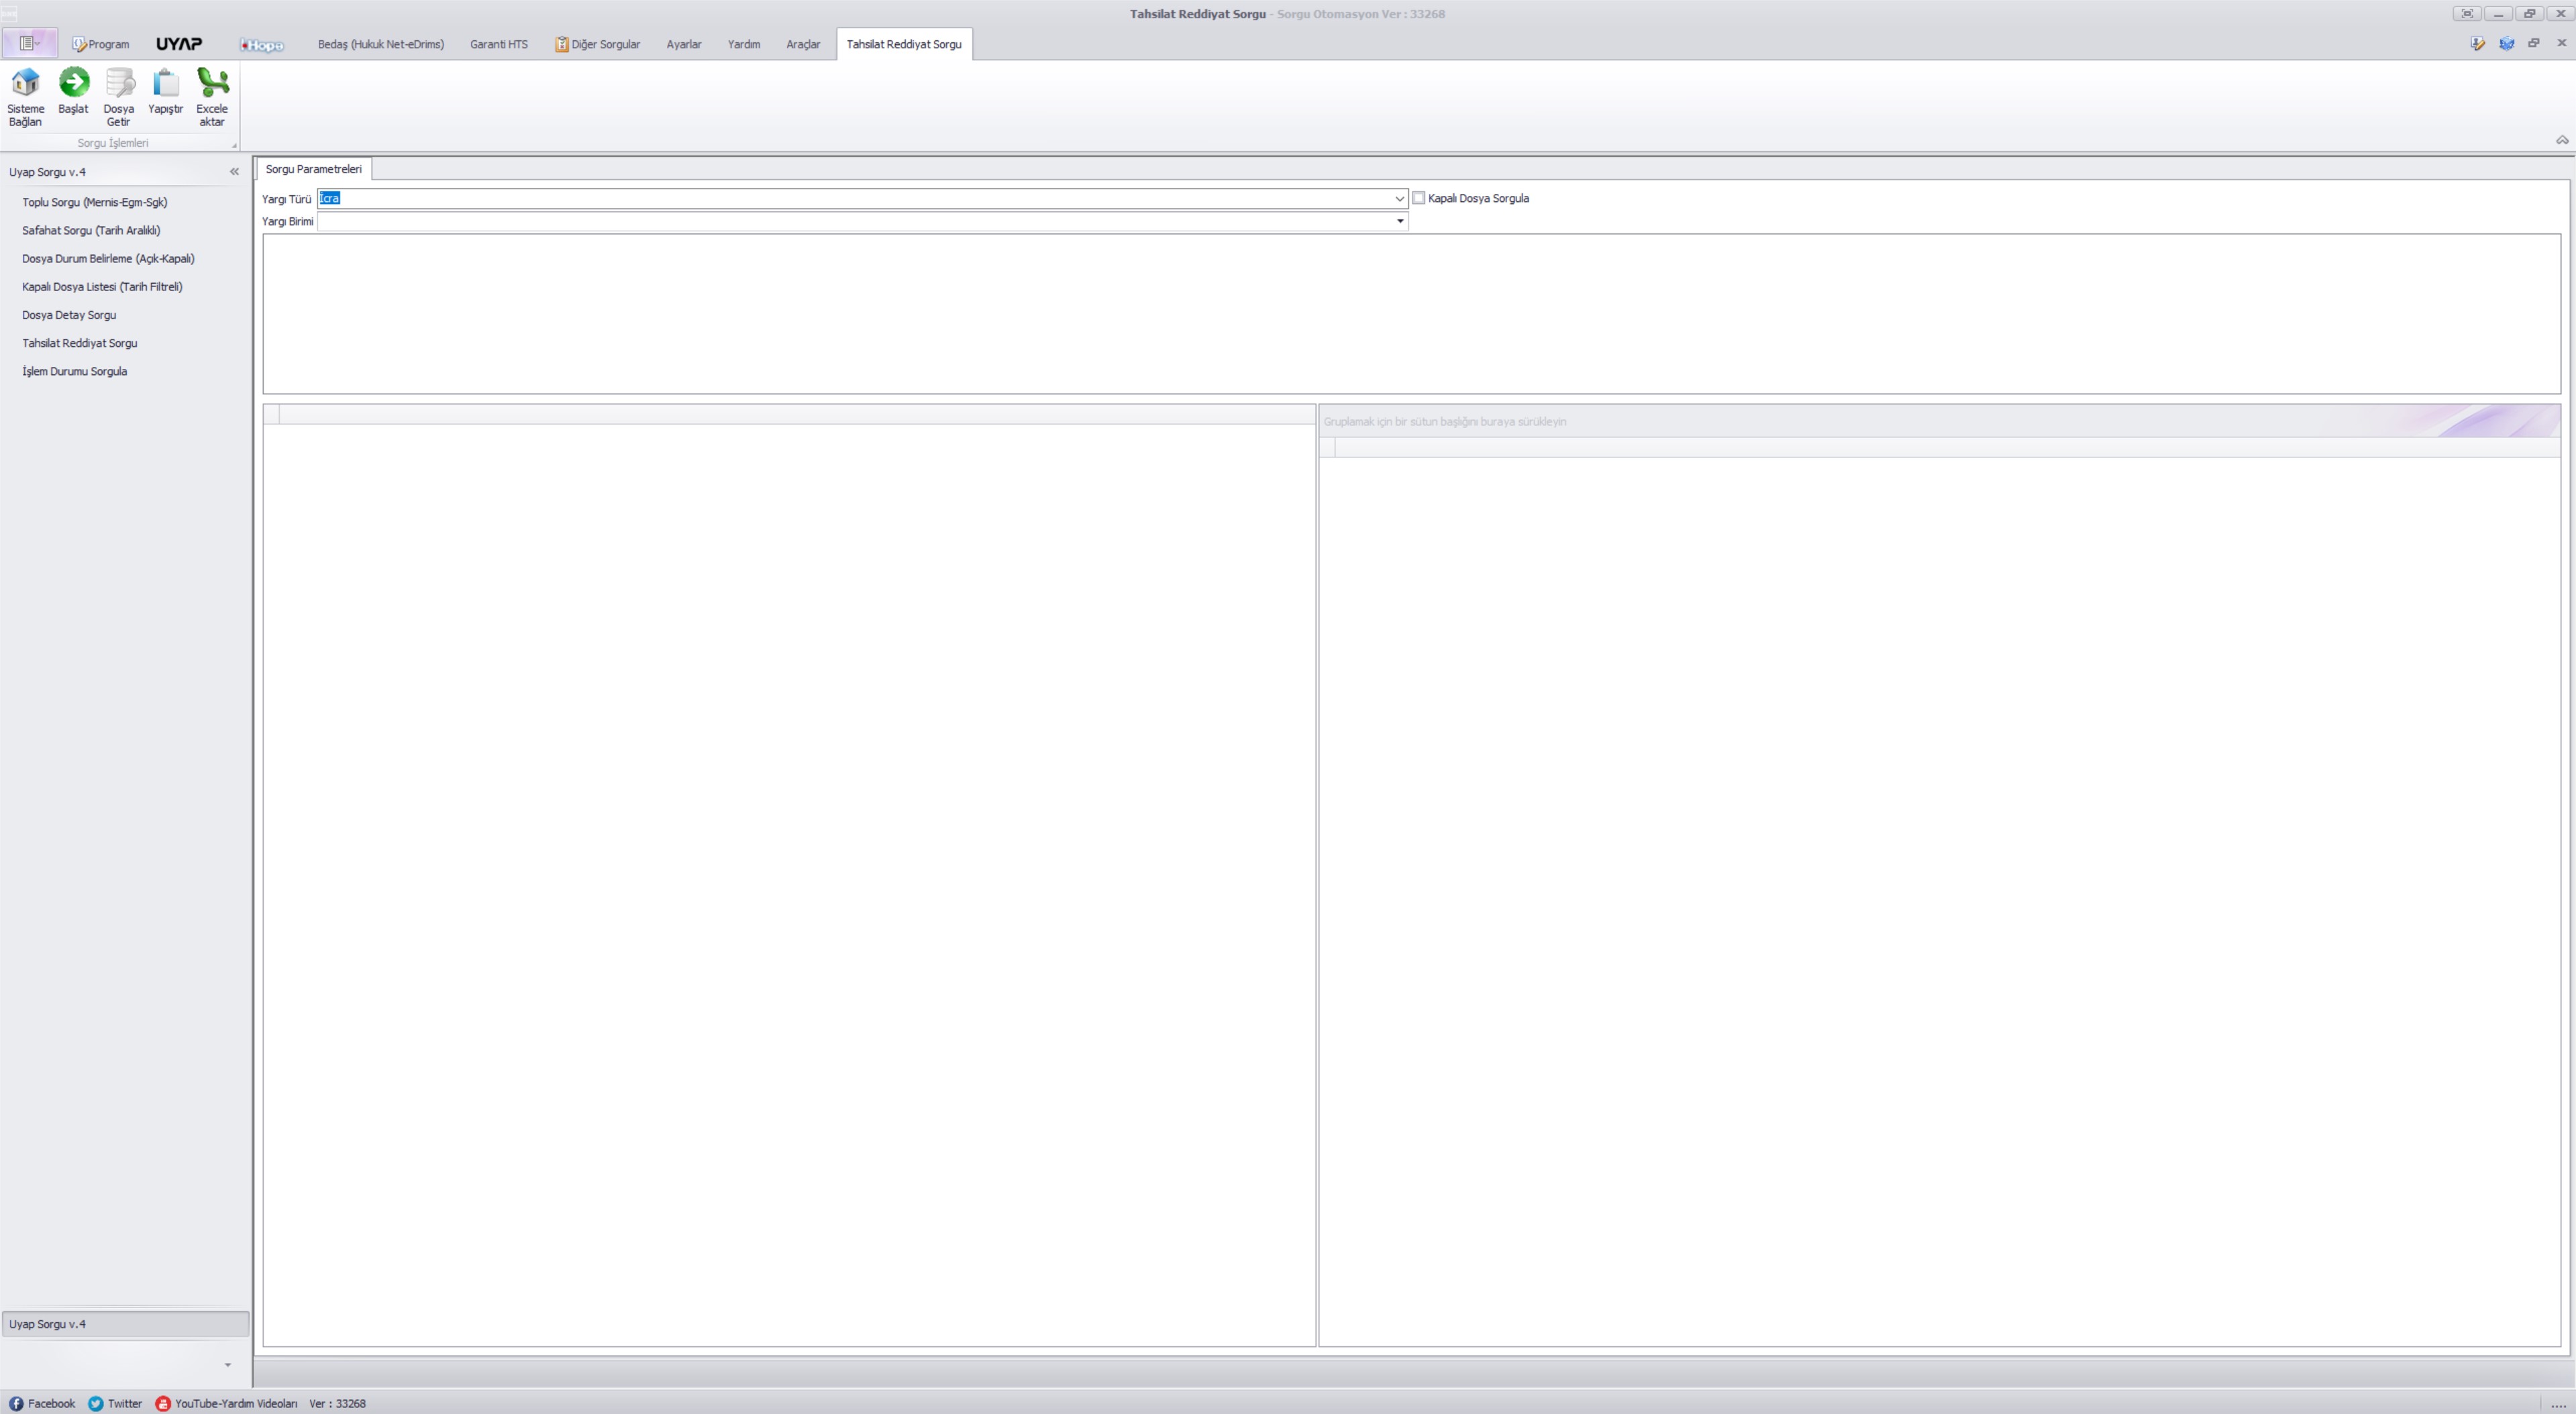Click the Sisteme Bağlan icon

(25, 82)
